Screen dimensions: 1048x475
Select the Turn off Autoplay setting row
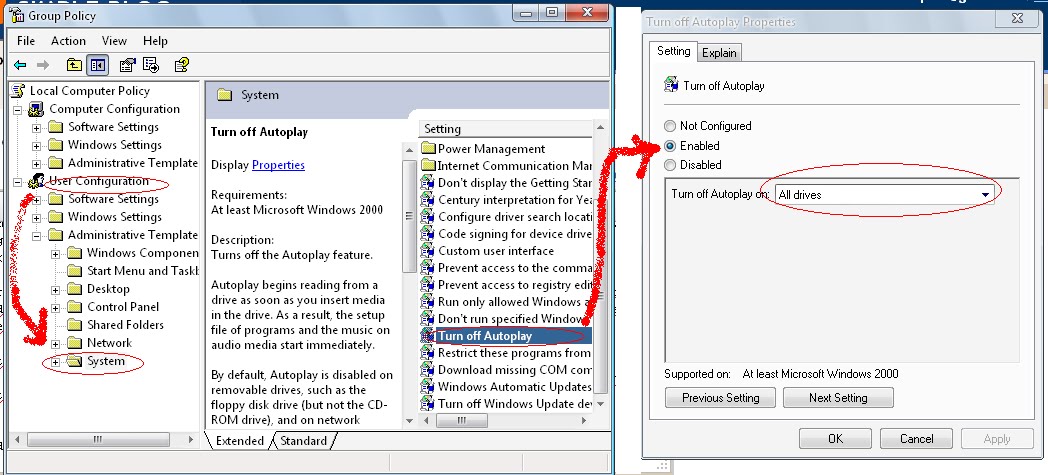pyautogui.click(x=506, y=336)
